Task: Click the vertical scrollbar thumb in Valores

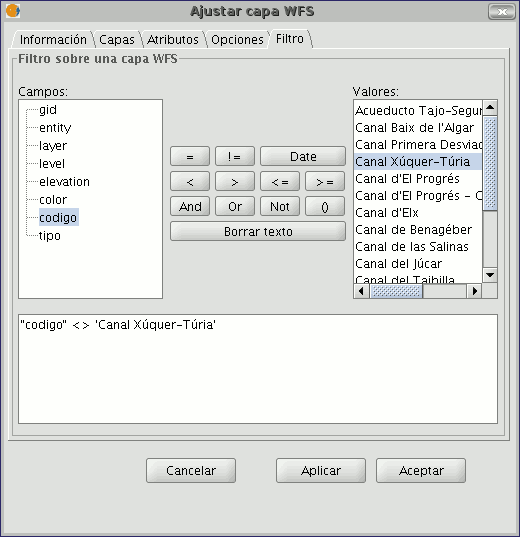Action: (490, 163)
